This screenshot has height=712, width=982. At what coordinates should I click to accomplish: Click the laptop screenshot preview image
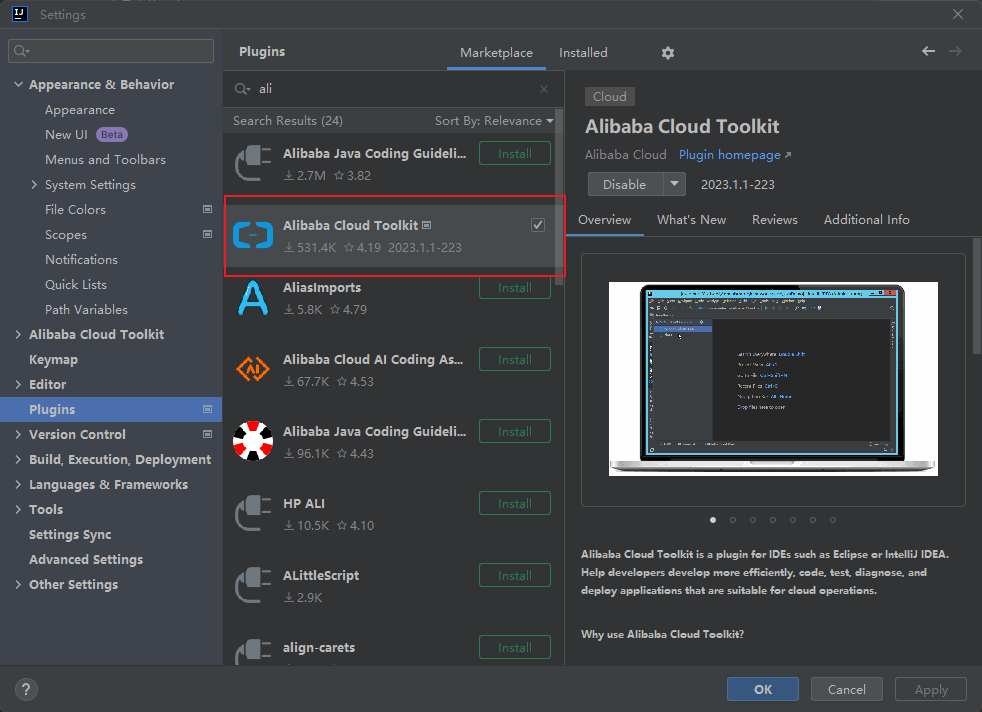[x=773, y=379]
